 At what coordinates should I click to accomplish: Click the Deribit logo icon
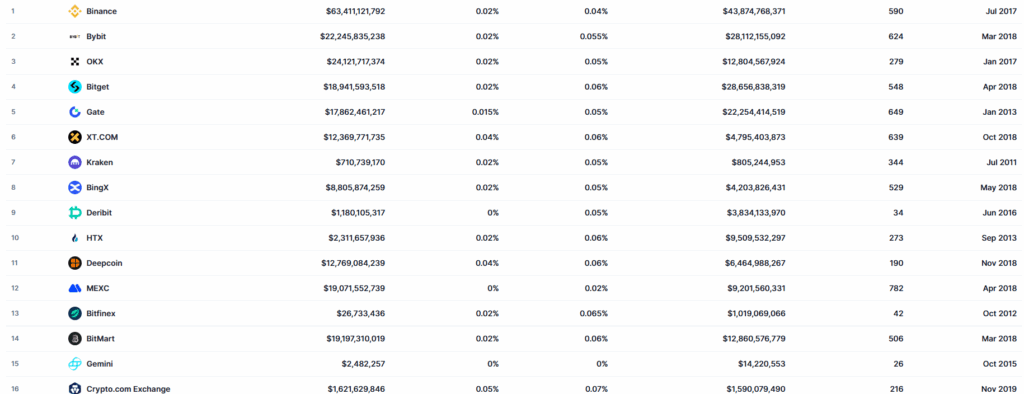(74, 212)
